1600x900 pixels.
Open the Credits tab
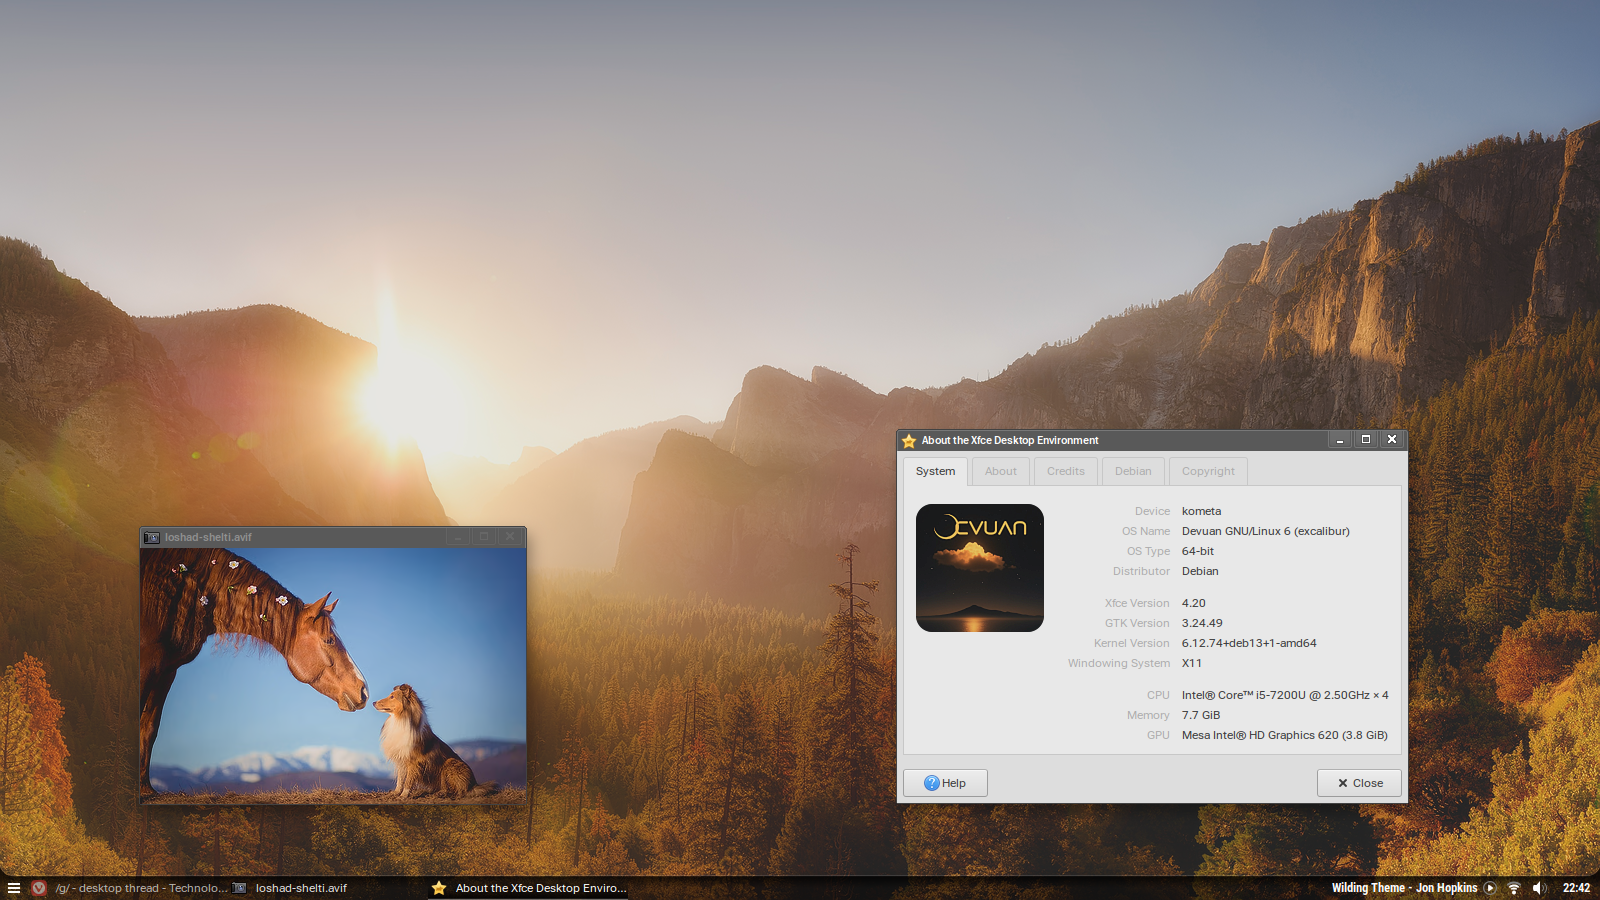point(1066,471)
